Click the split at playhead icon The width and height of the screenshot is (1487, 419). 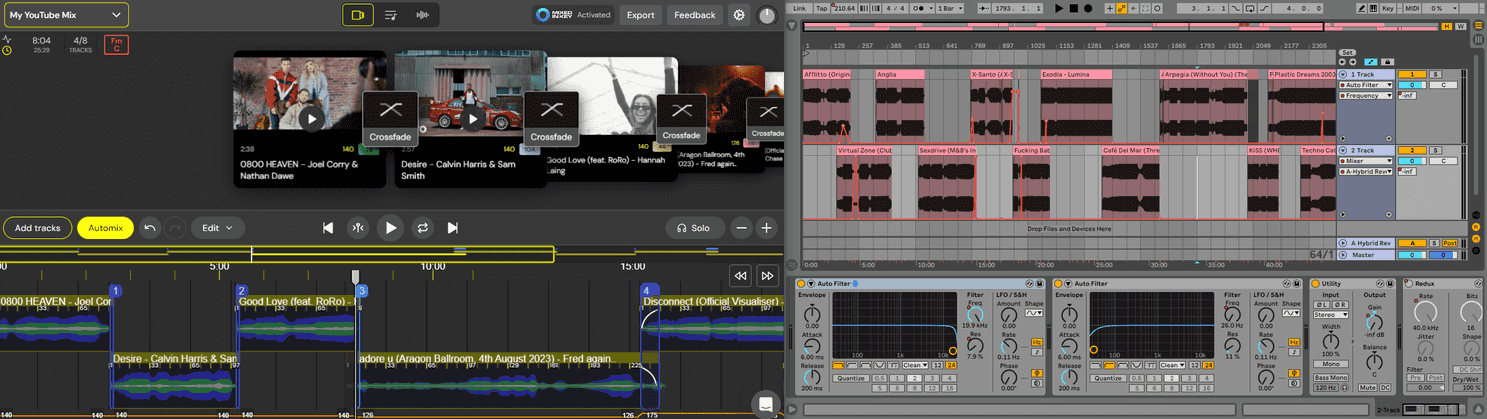click(x=358, y=228)
